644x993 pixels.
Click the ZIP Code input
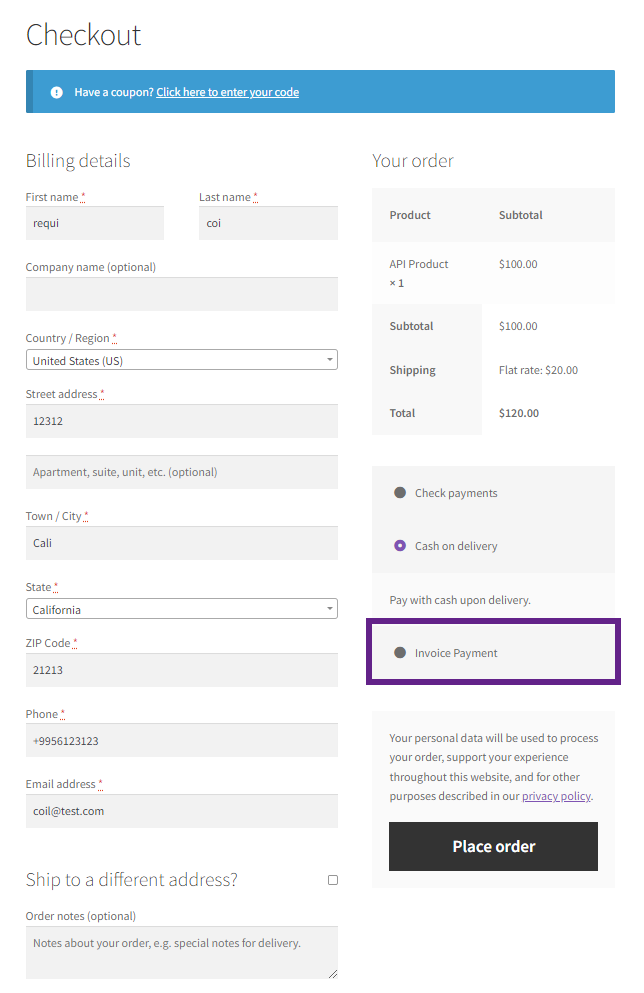(x=181, y=670)
